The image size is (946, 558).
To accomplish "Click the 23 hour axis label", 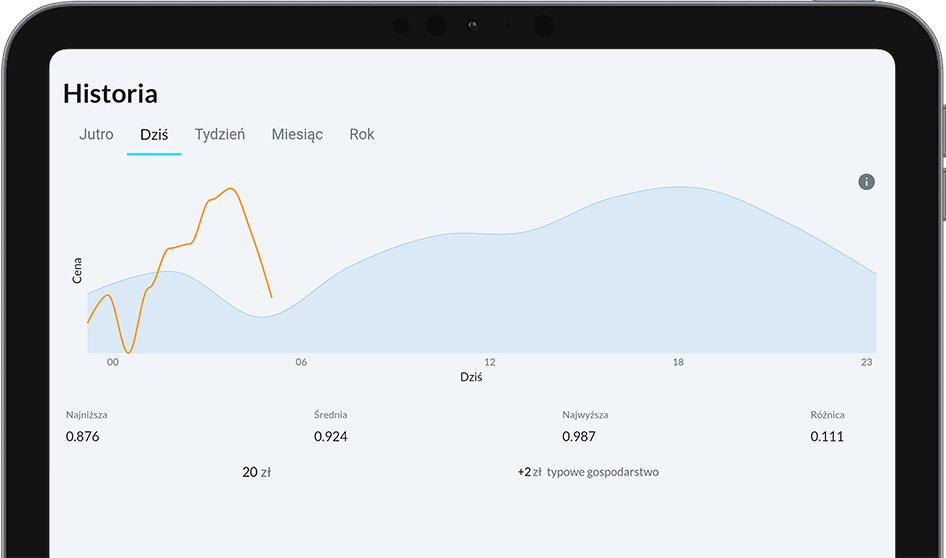I will [866, 362].
